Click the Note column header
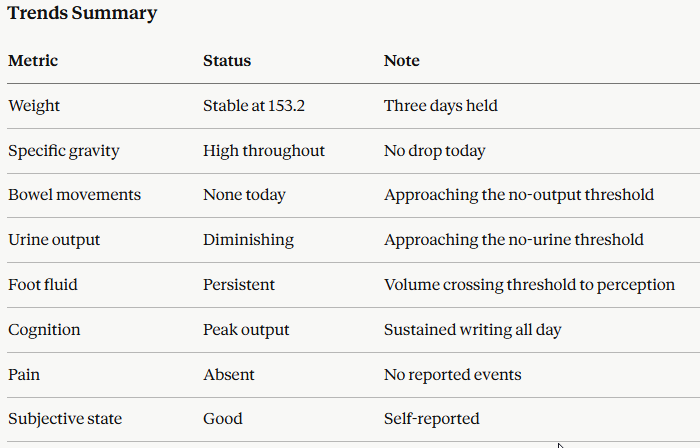This screenshot has width=700, height=448. click(x=402, y=61)
